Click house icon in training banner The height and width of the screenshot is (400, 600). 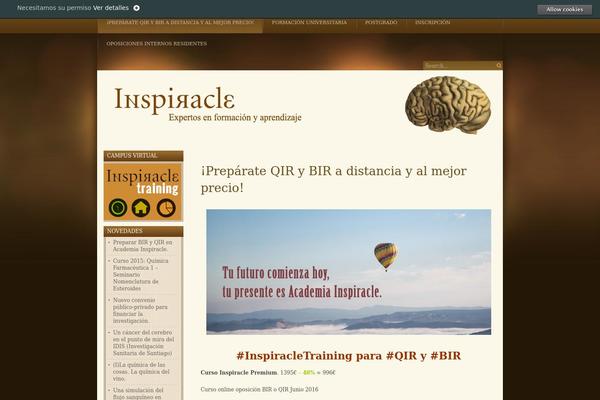(x=141, y=208)
